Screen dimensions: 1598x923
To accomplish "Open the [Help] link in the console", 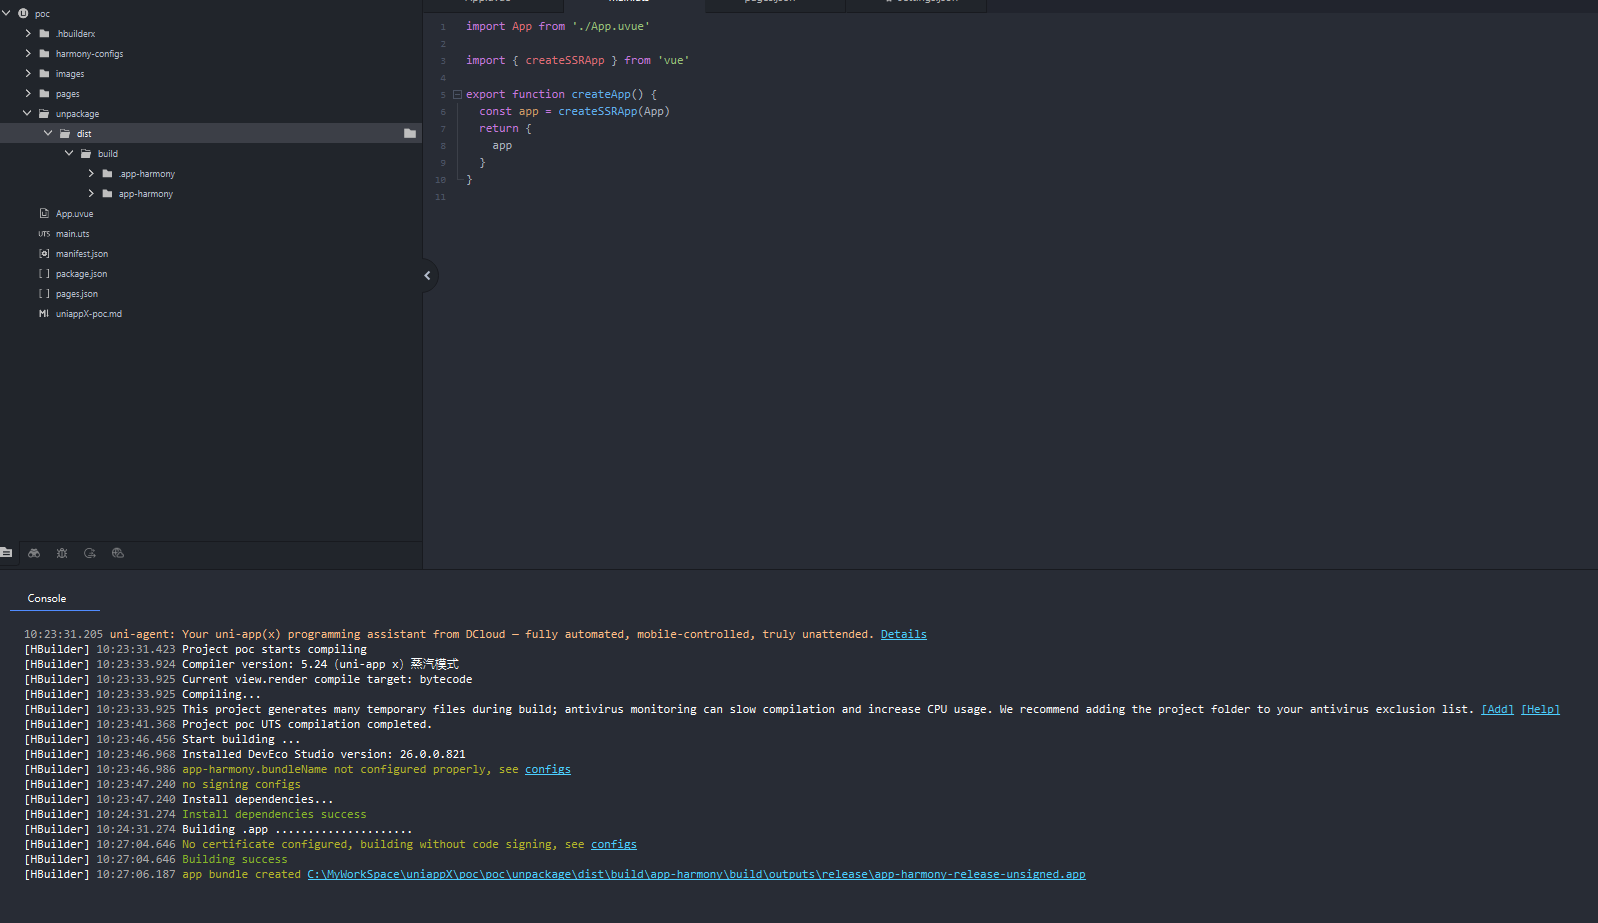I will coord(1540,709).
